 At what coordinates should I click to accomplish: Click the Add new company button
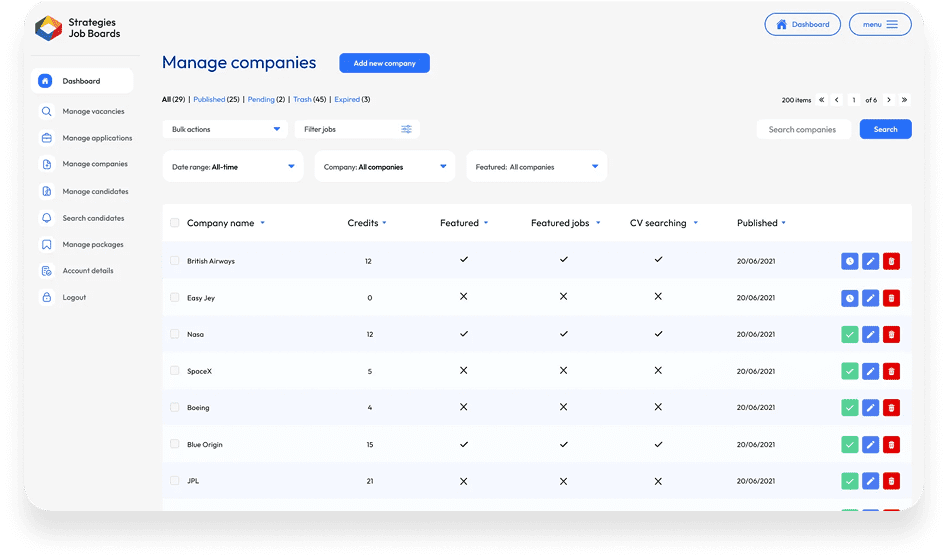click(x=384, y=63)
